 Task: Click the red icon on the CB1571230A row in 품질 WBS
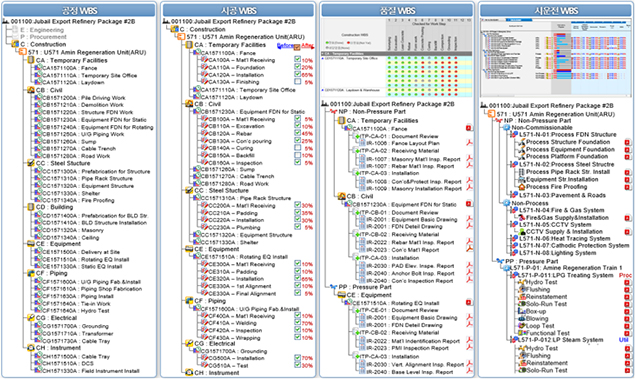(469, 204)
